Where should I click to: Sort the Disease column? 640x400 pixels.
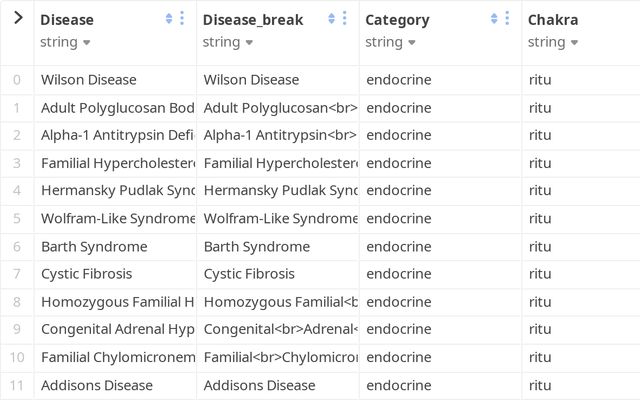pyautogui.click(x=168, y=19)
